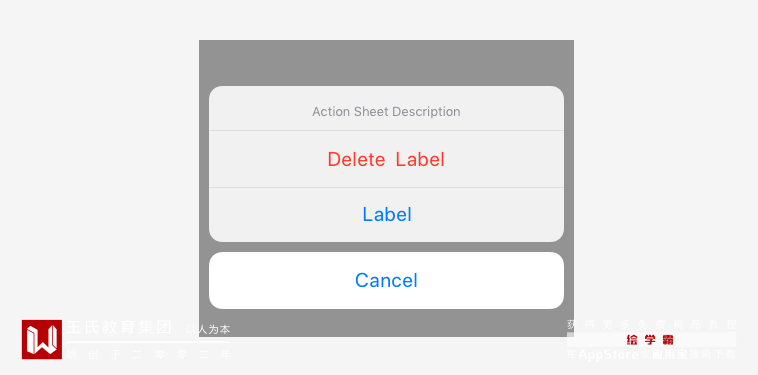Click the 始创于二零零二年 caption
The height and width of the screenshot is (375, 758).
(149, 354)
